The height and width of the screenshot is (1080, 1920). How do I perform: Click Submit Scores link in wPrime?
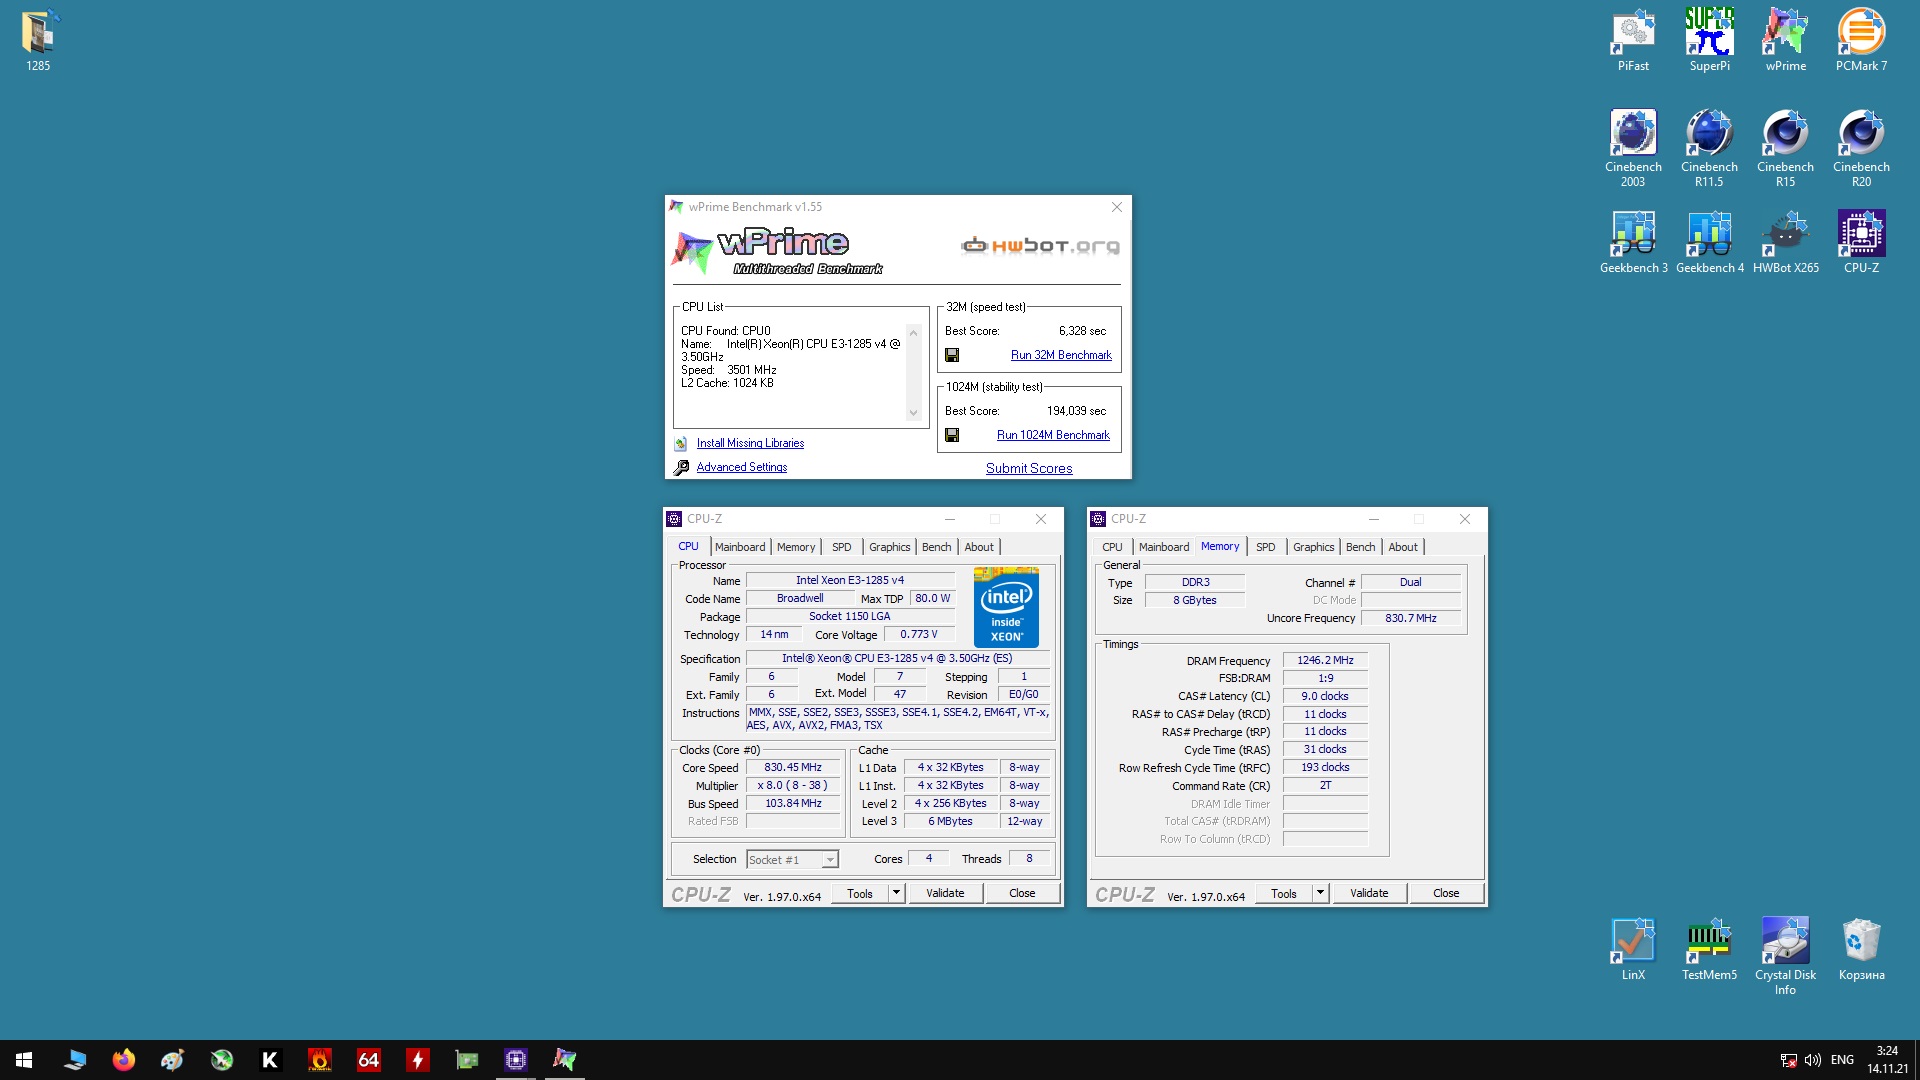click(1029, 468)
